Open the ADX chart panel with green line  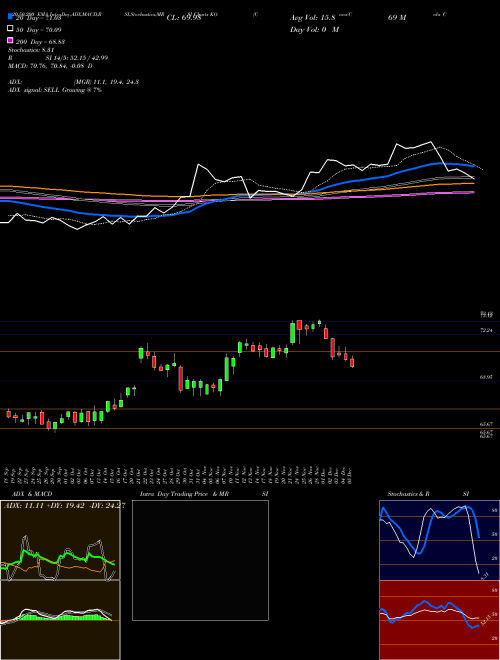(x=60, y=540)
